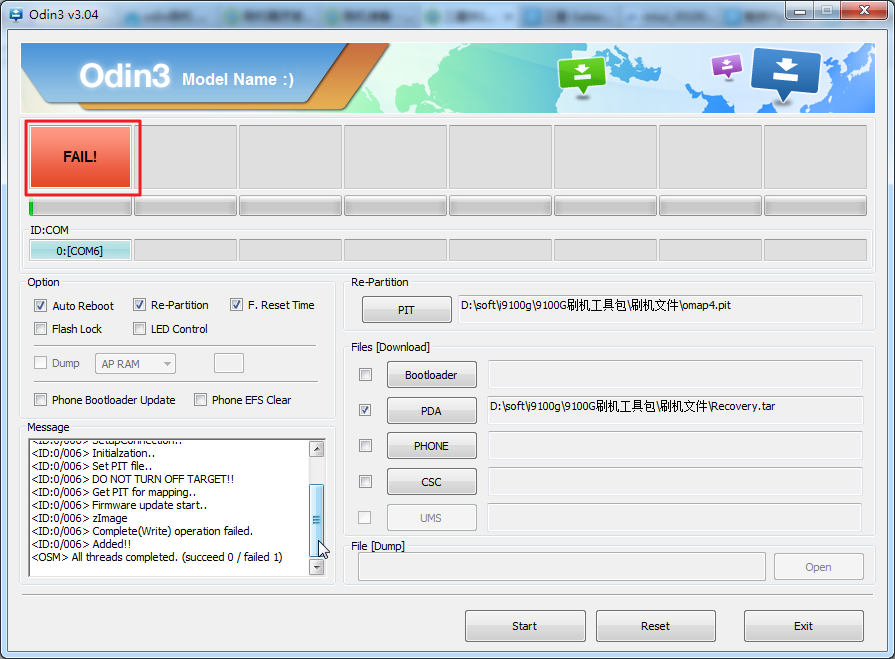
Task: Click the PDA Recovery.tar path field
Action: point(675,410)
